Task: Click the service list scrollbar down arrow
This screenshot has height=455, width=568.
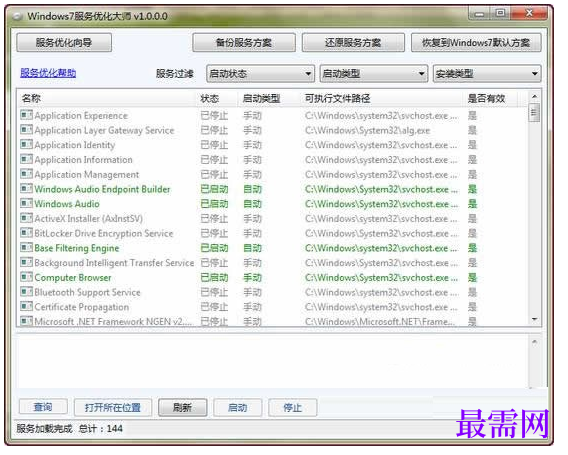Action: (534, 319)
